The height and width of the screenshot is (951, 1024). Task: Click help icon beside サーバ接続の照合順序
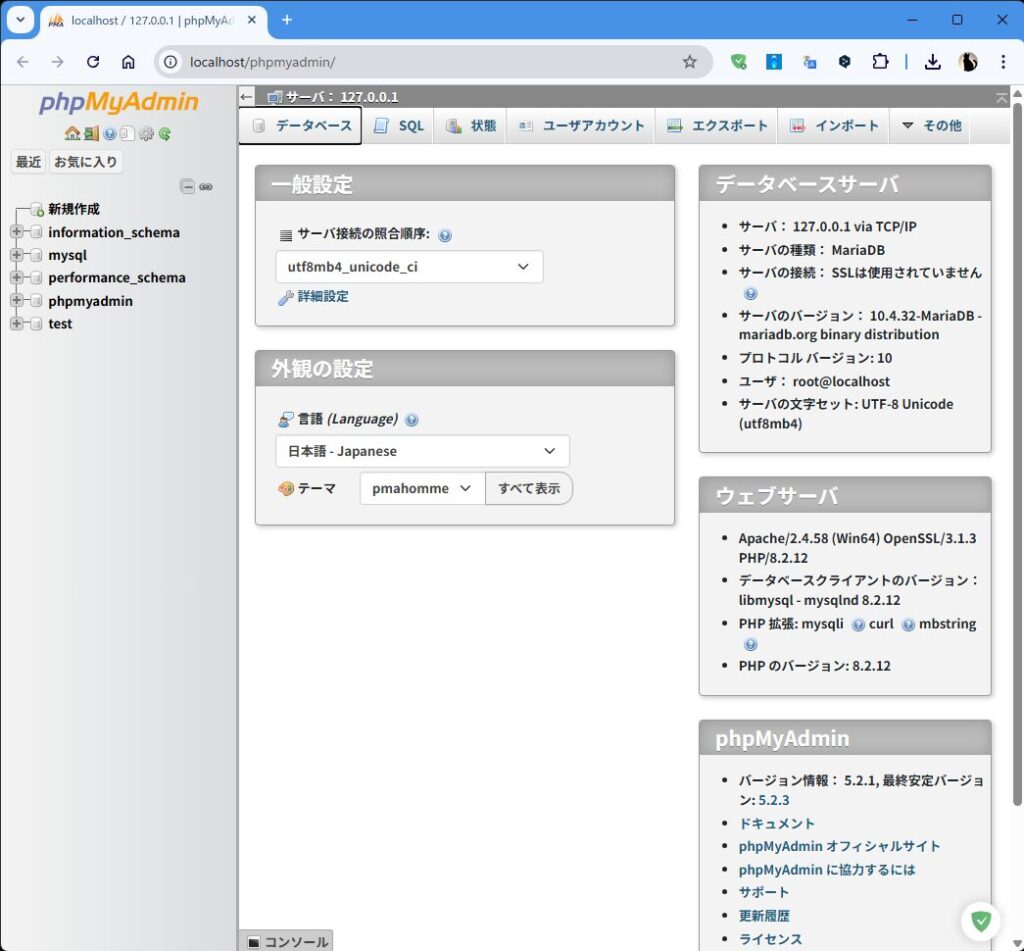(x=445, y=235)
